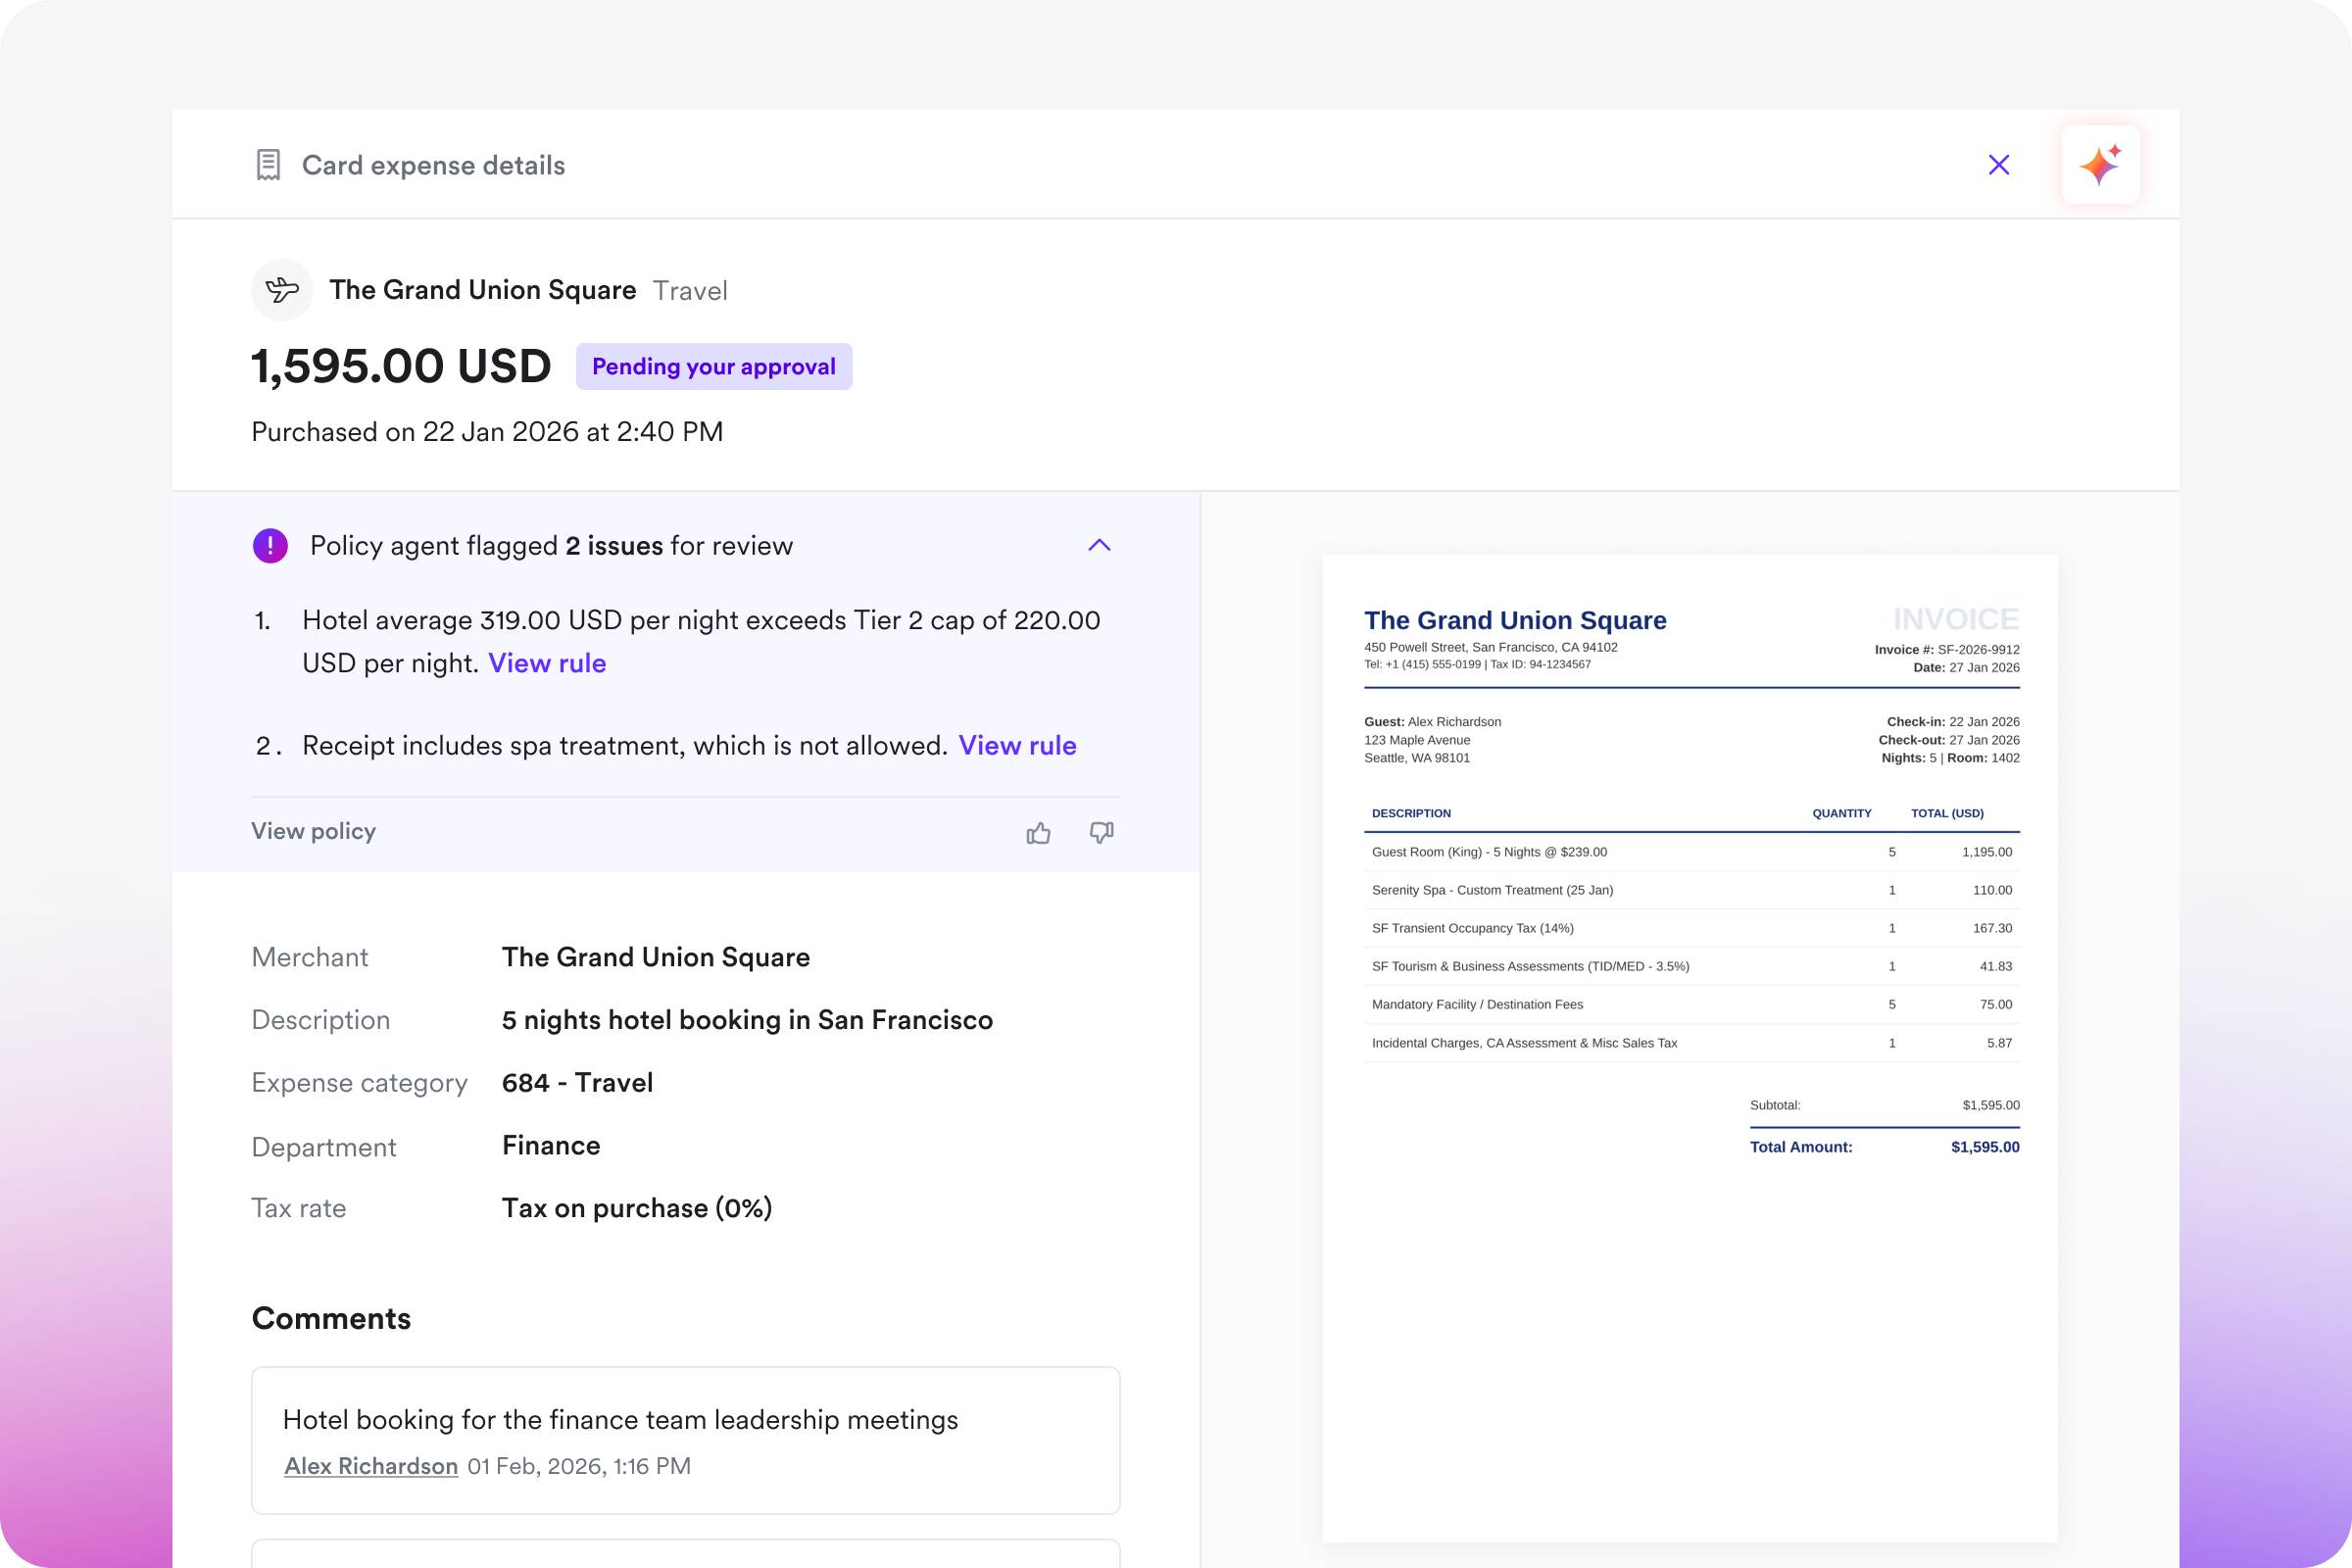Collapse the policy agent flagged issues section
This screenshot has height=1568, width=2352.
(1099, 546)
